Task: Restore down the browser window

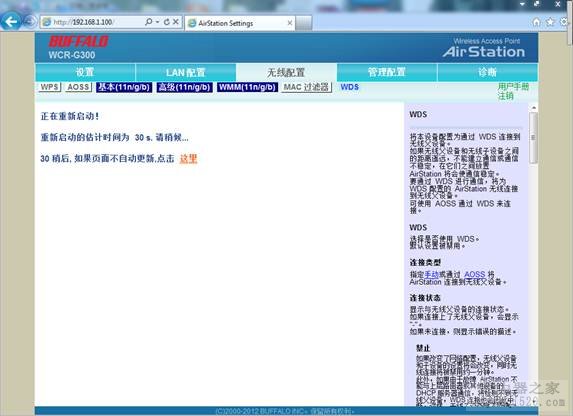Action: click(537, 4)
